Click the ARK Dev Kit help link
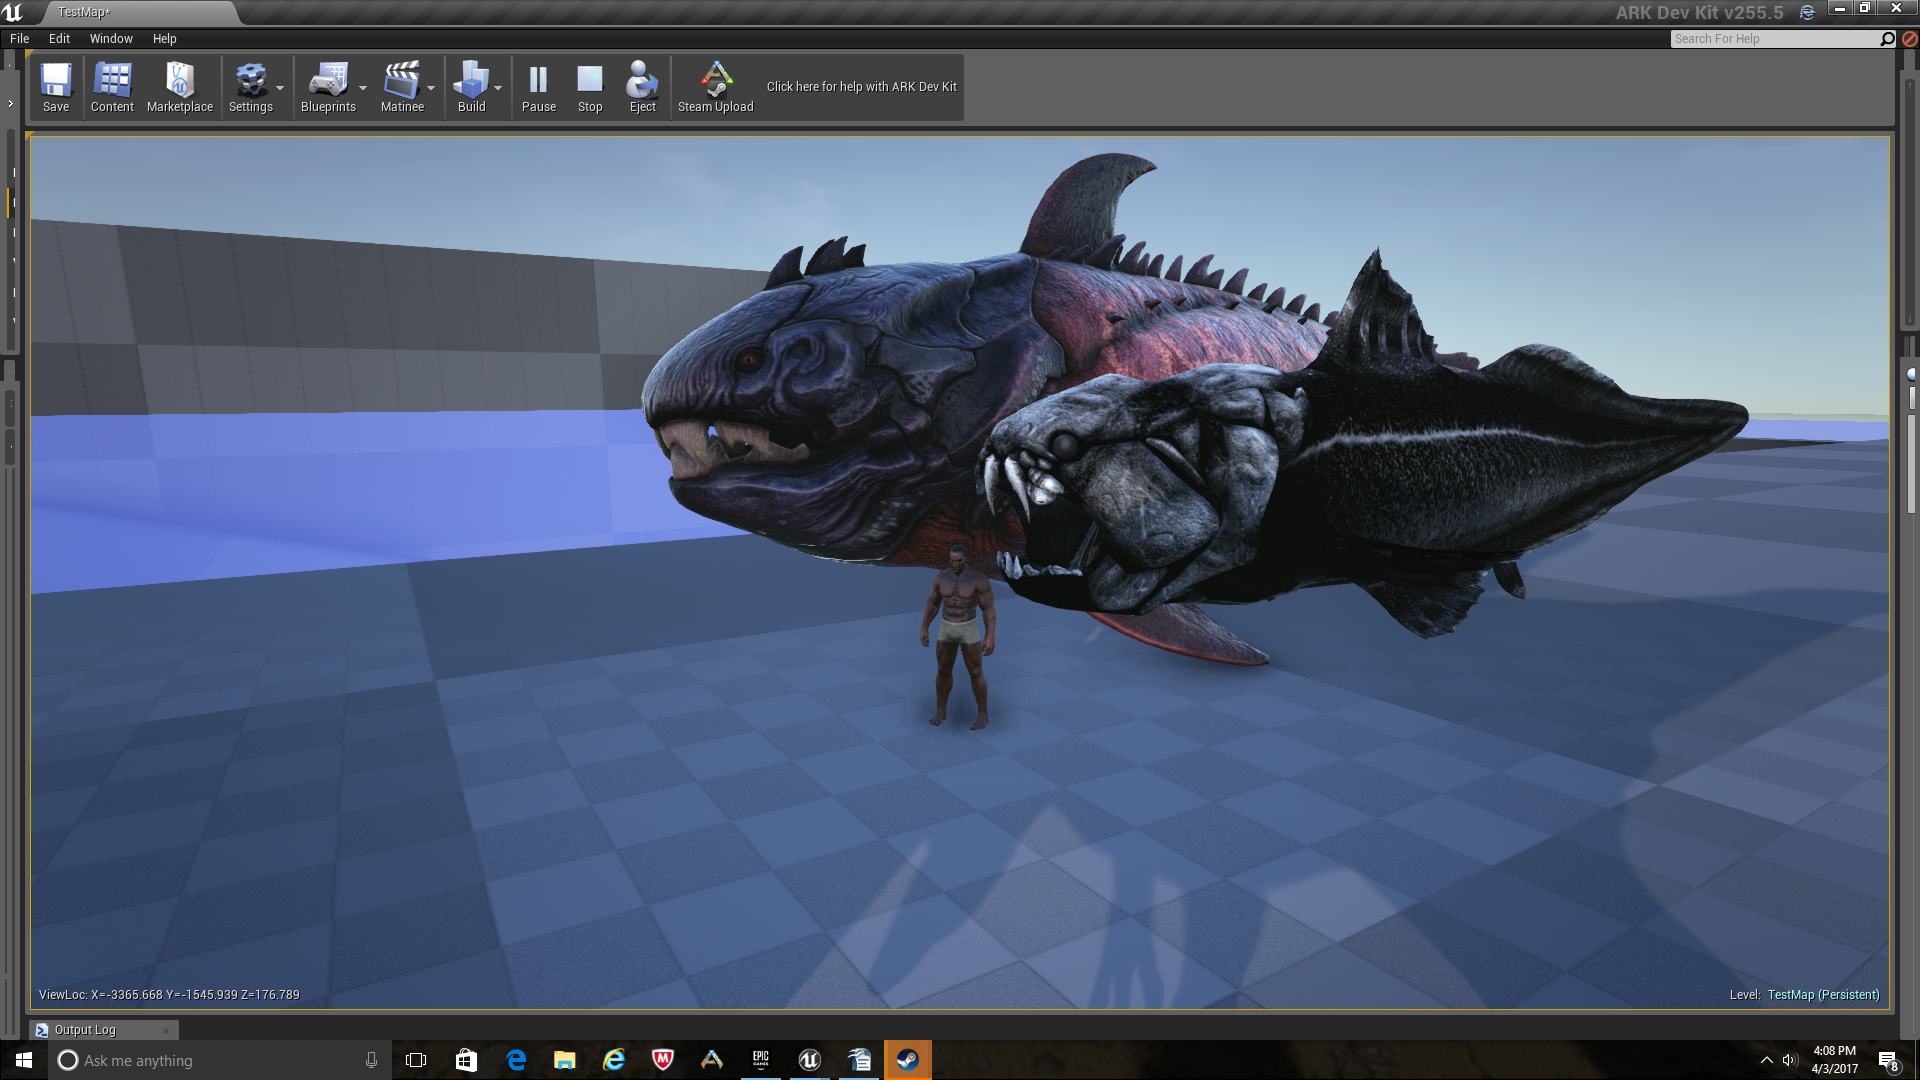 point(862,87)
